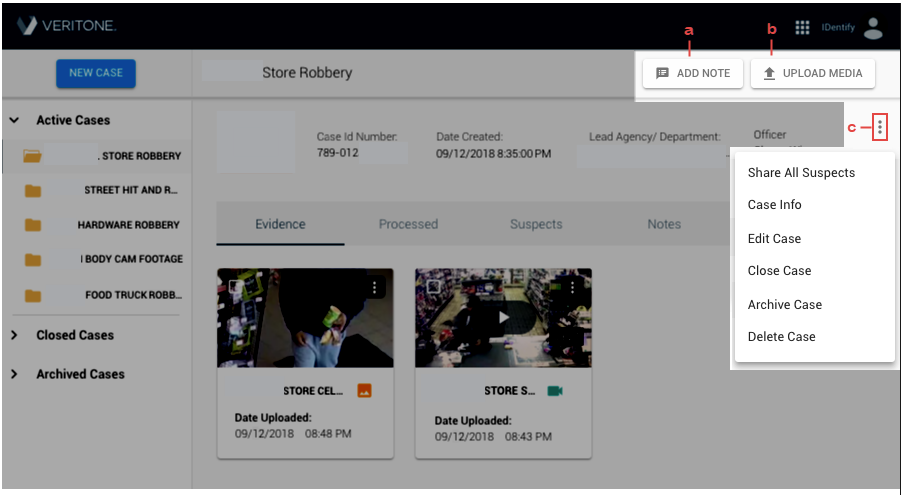Play the store surveillance video thumbnail

pos(504,317)
